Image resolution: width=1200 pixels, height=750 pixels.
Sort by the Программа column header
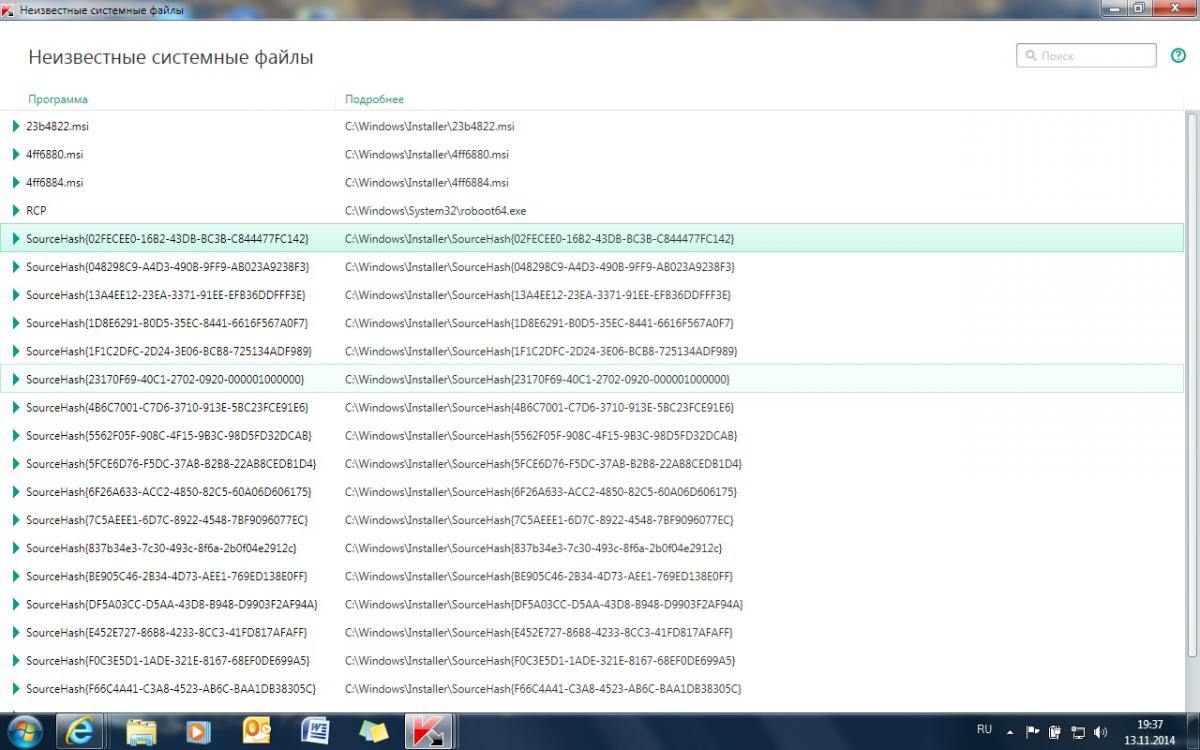tap(57, 99)
